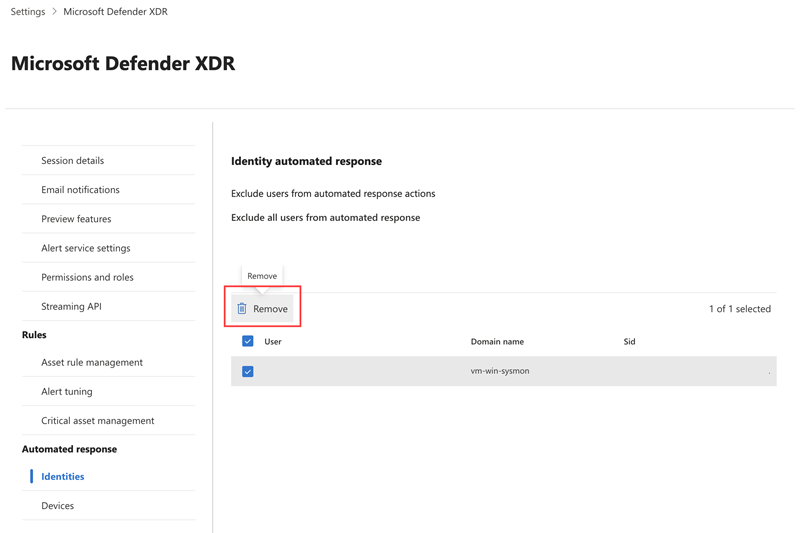Open Streaming API settings
Screen dimensions: 800x533
tap(71, 306)
